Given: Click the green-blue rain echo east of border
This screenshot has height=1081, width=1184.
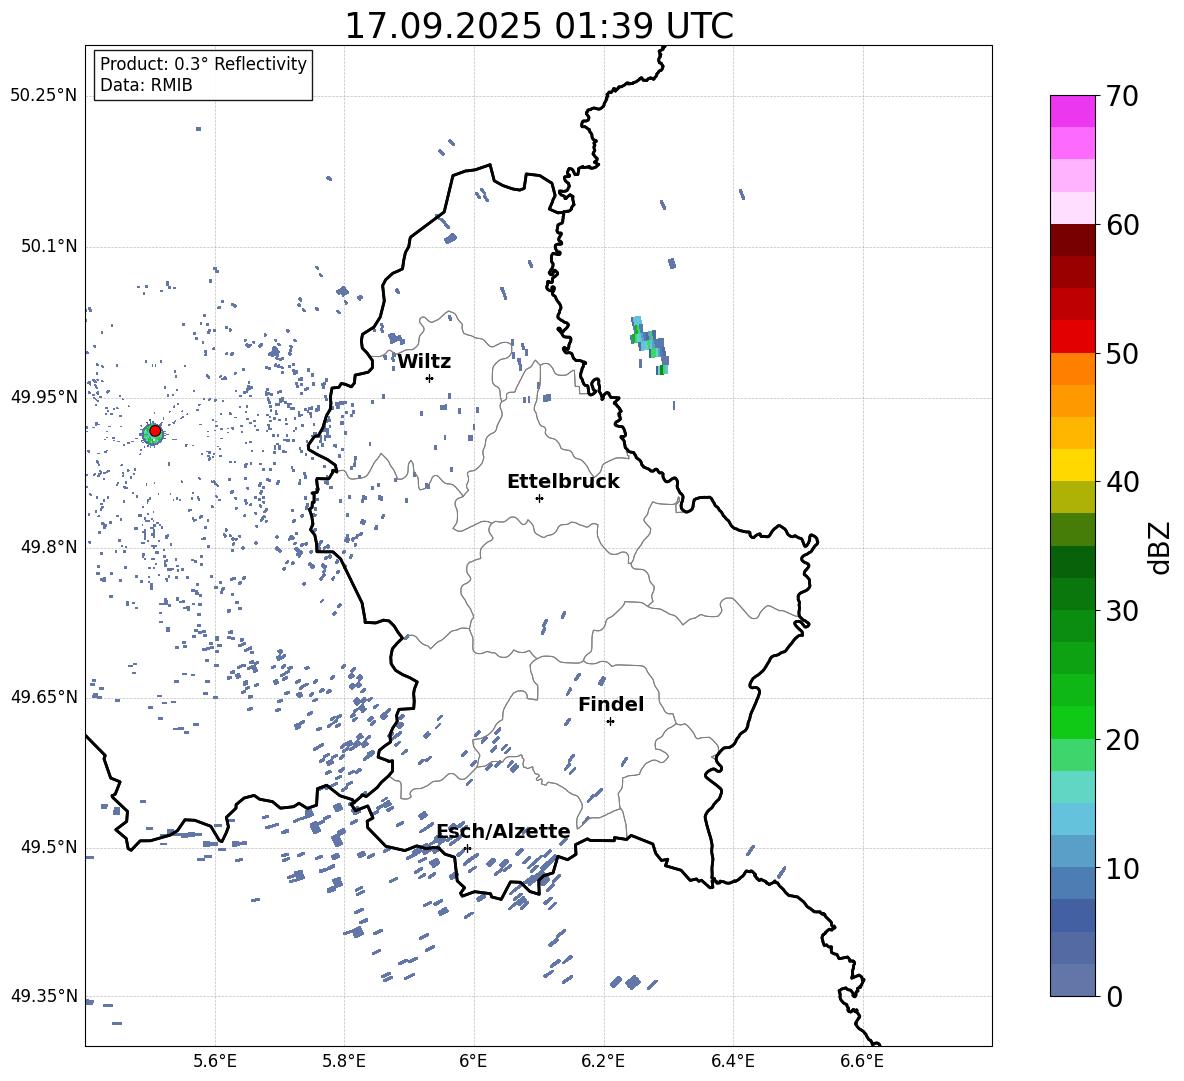Looking at the screenshot, I should point(650,346).
